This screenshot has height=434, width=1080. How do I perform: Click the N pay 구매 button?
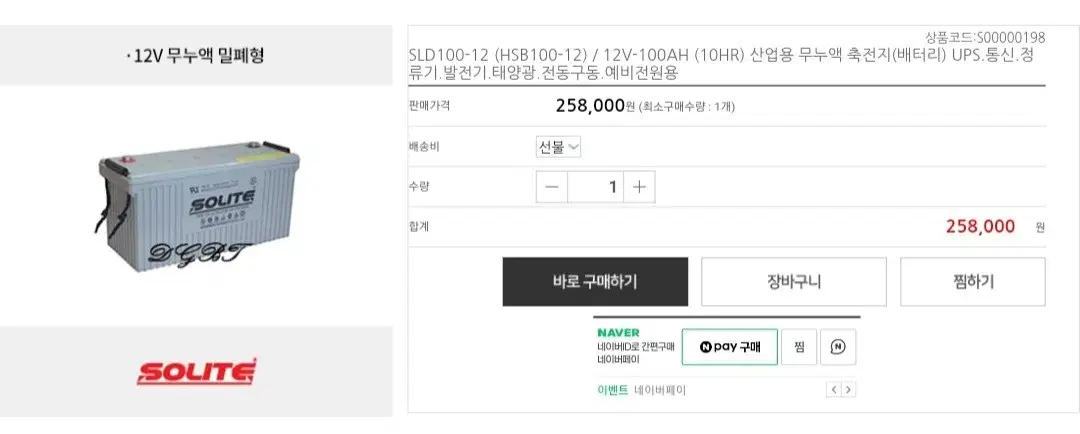click(729, 347)
